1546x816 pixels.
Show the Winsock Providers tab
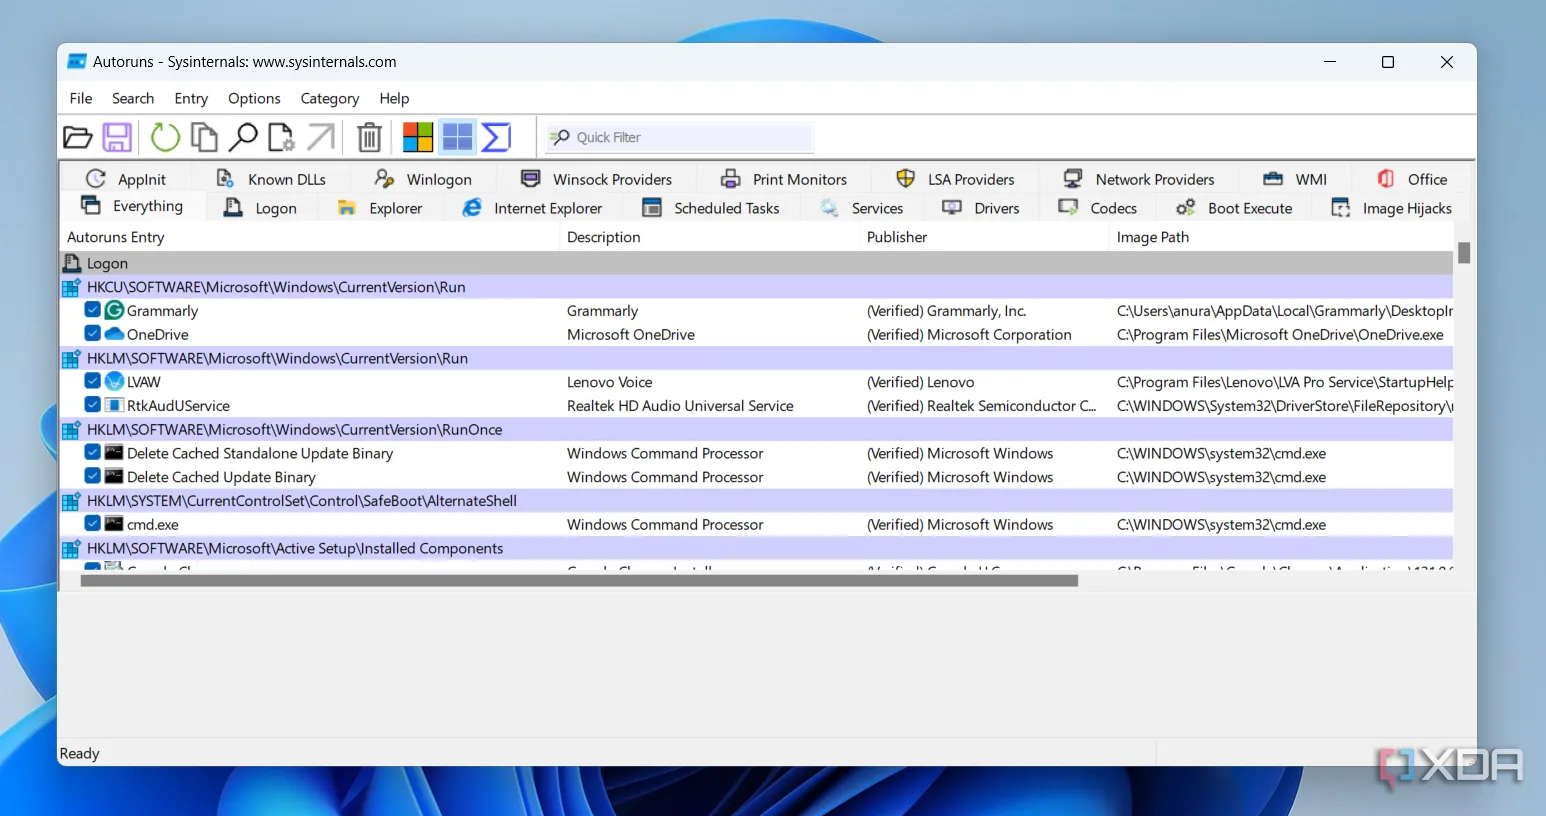[597, 179]
